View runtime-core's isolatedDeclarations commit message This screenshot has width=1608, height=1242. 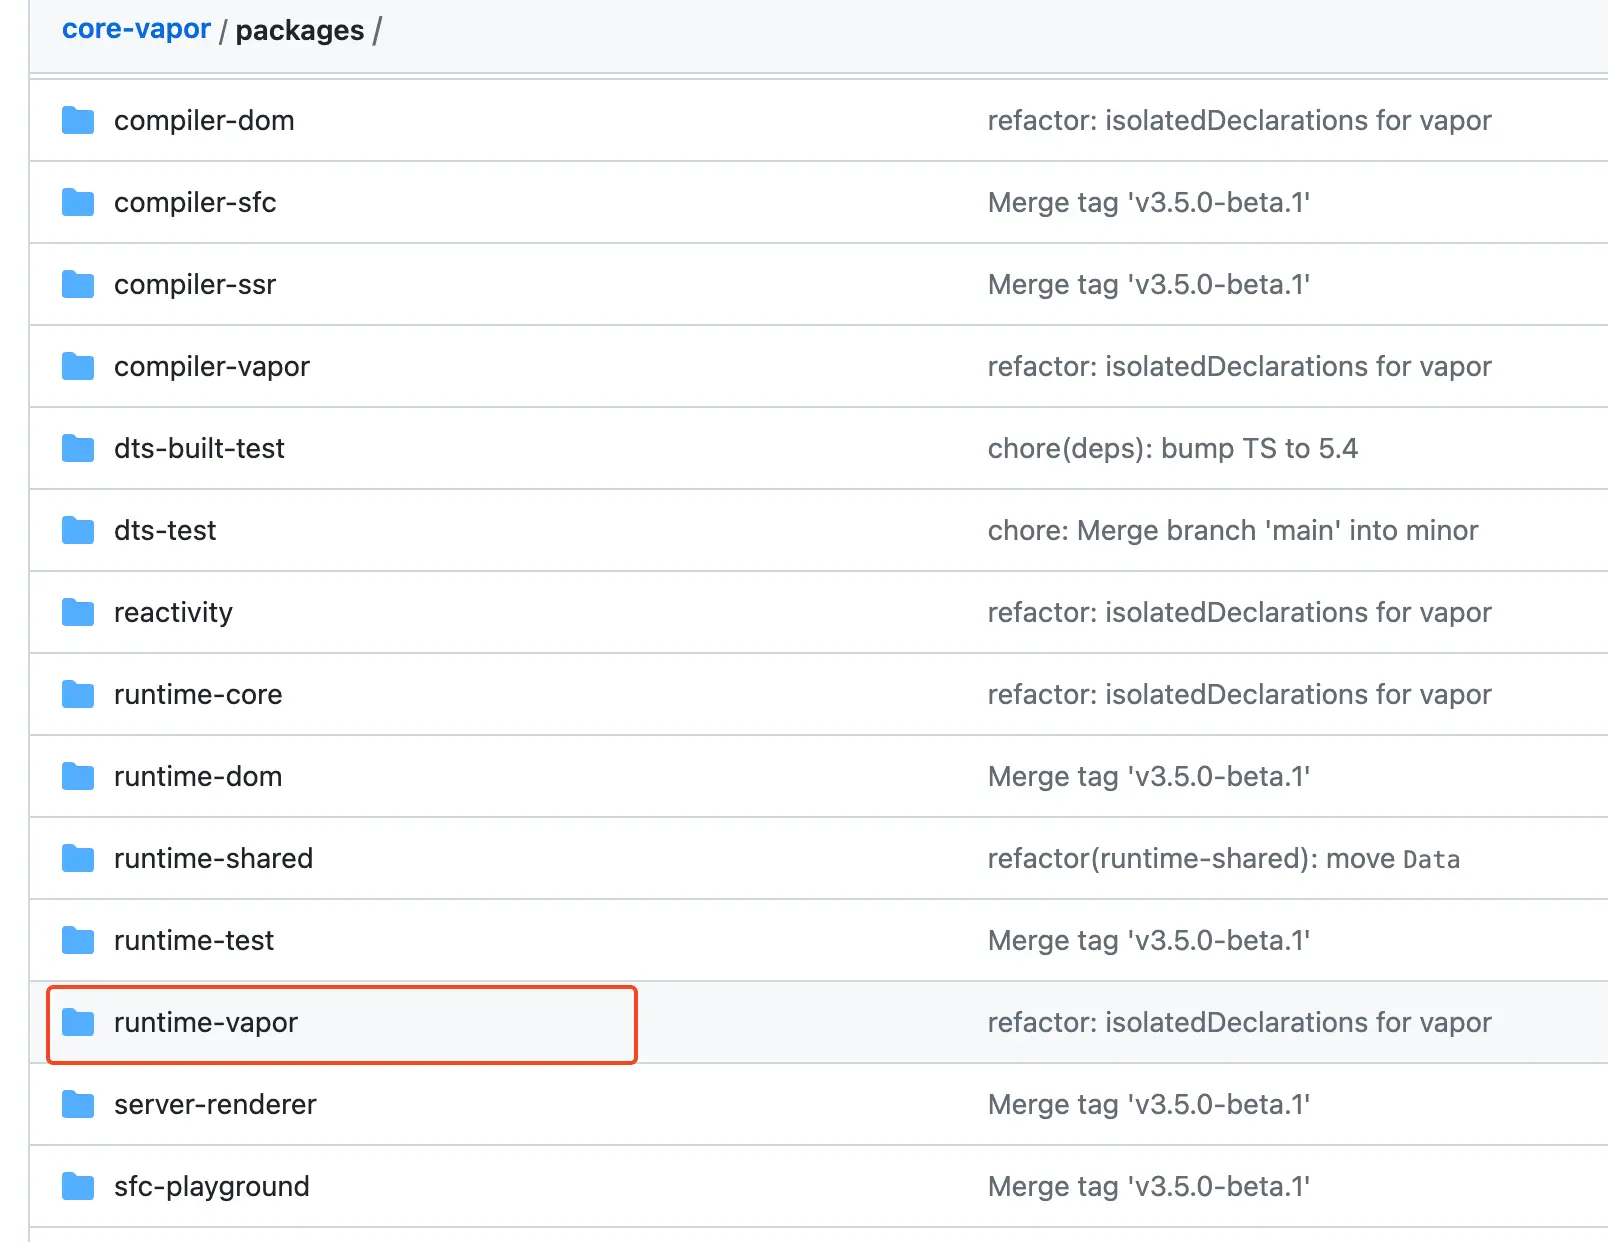[1239, 695]
